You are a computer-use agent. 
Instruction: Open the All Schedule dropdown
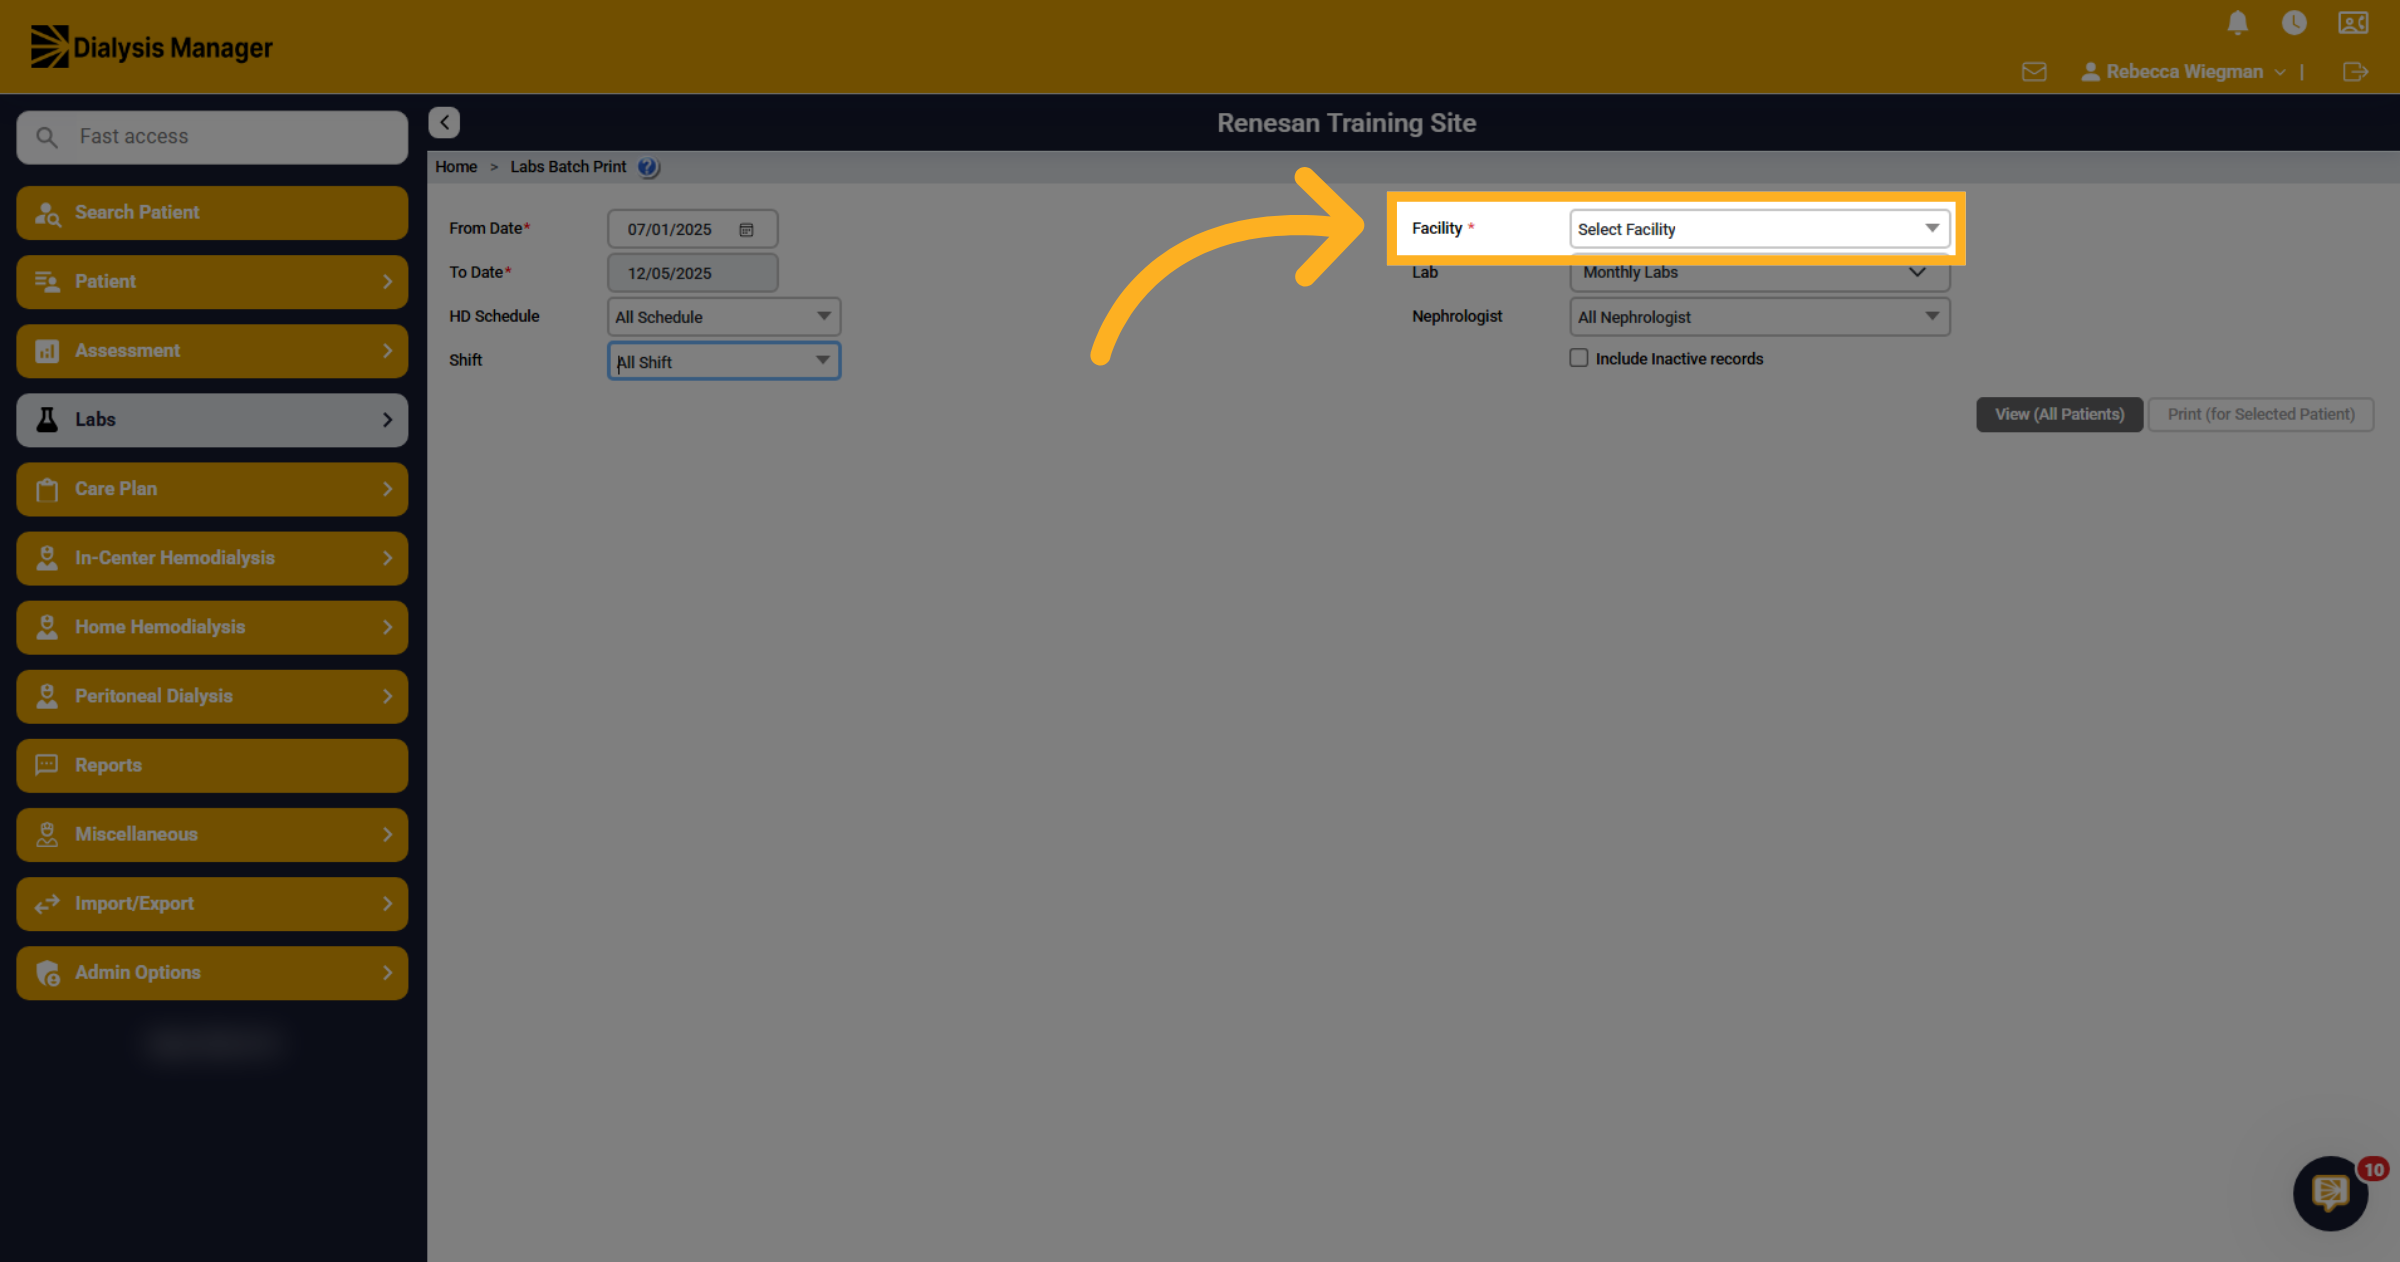pos(723,317)
